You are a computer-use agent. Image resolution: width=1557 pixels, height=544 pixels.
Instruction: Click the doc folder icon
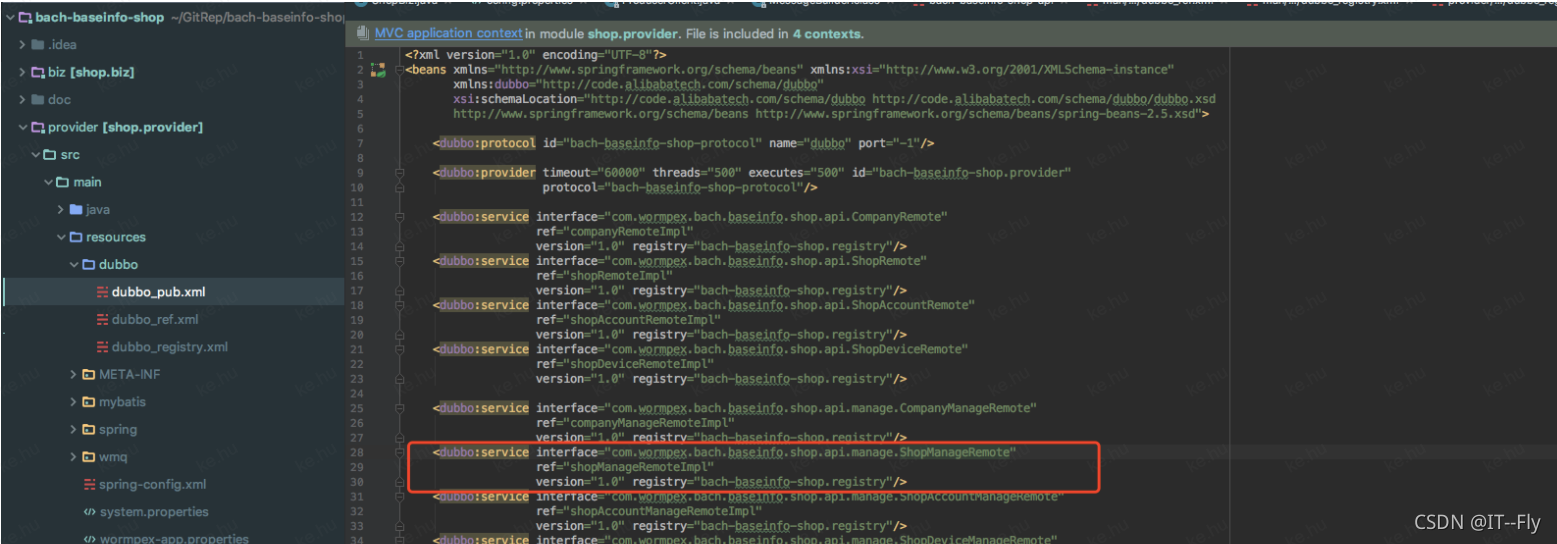[x=38, y=100]
